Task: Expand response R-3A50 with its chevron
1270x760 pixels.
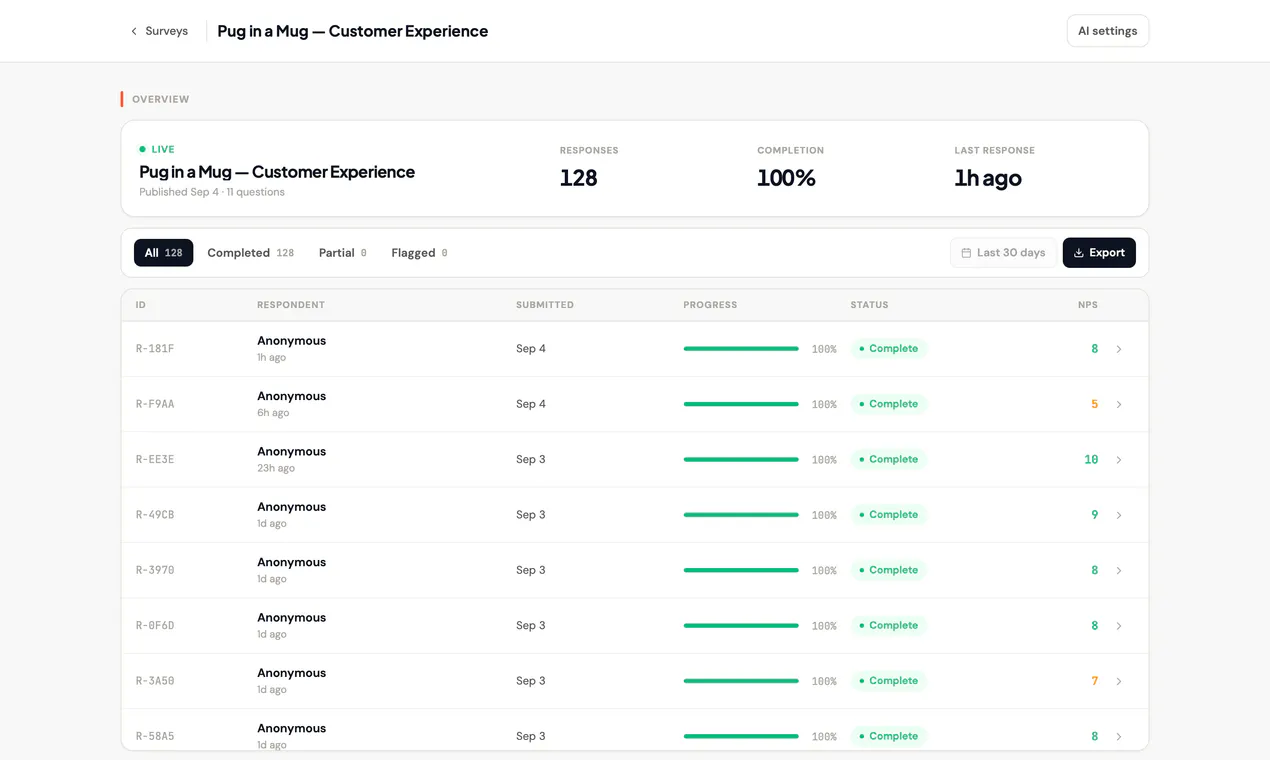Action: coord(1119,681)
